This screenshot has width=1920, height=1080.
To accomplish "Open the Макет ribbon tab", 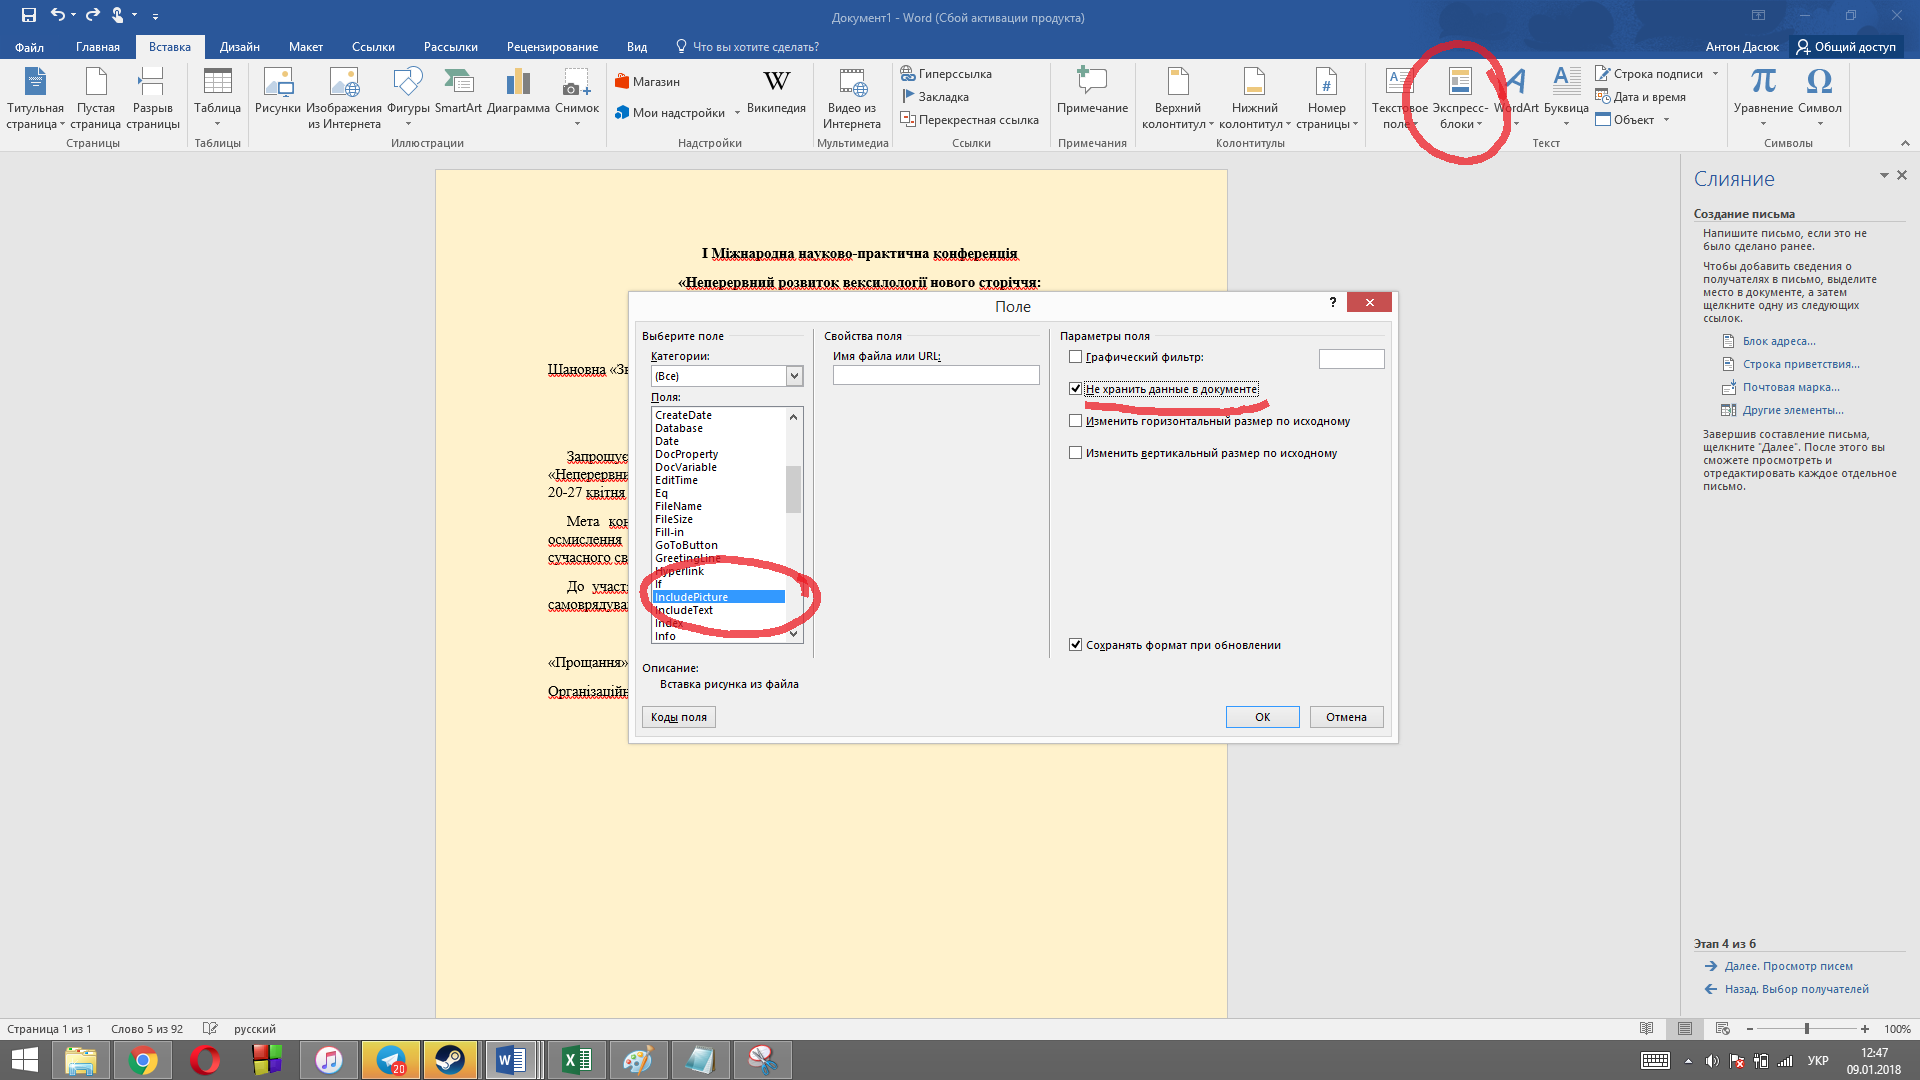I will point(305,47).
